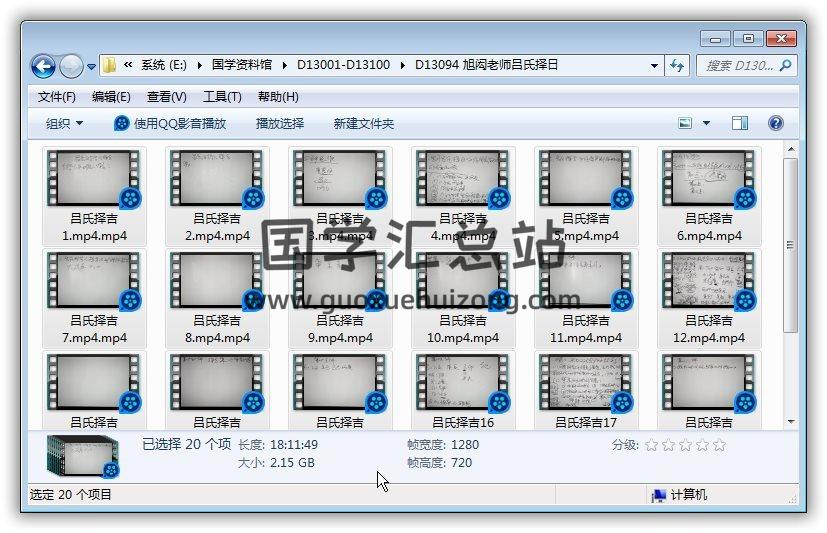This screenshot has width=827, height=533.
Task: Rate selection with the first star
Action: (651, 445)
